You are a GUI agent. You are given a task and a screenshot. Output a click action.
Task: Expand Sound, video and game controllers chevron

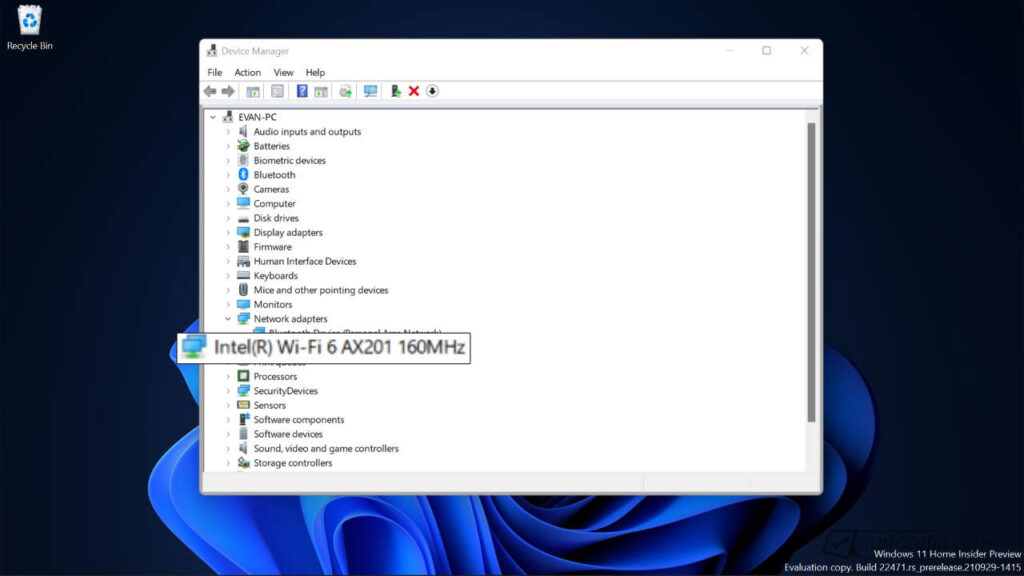[228, 448]
